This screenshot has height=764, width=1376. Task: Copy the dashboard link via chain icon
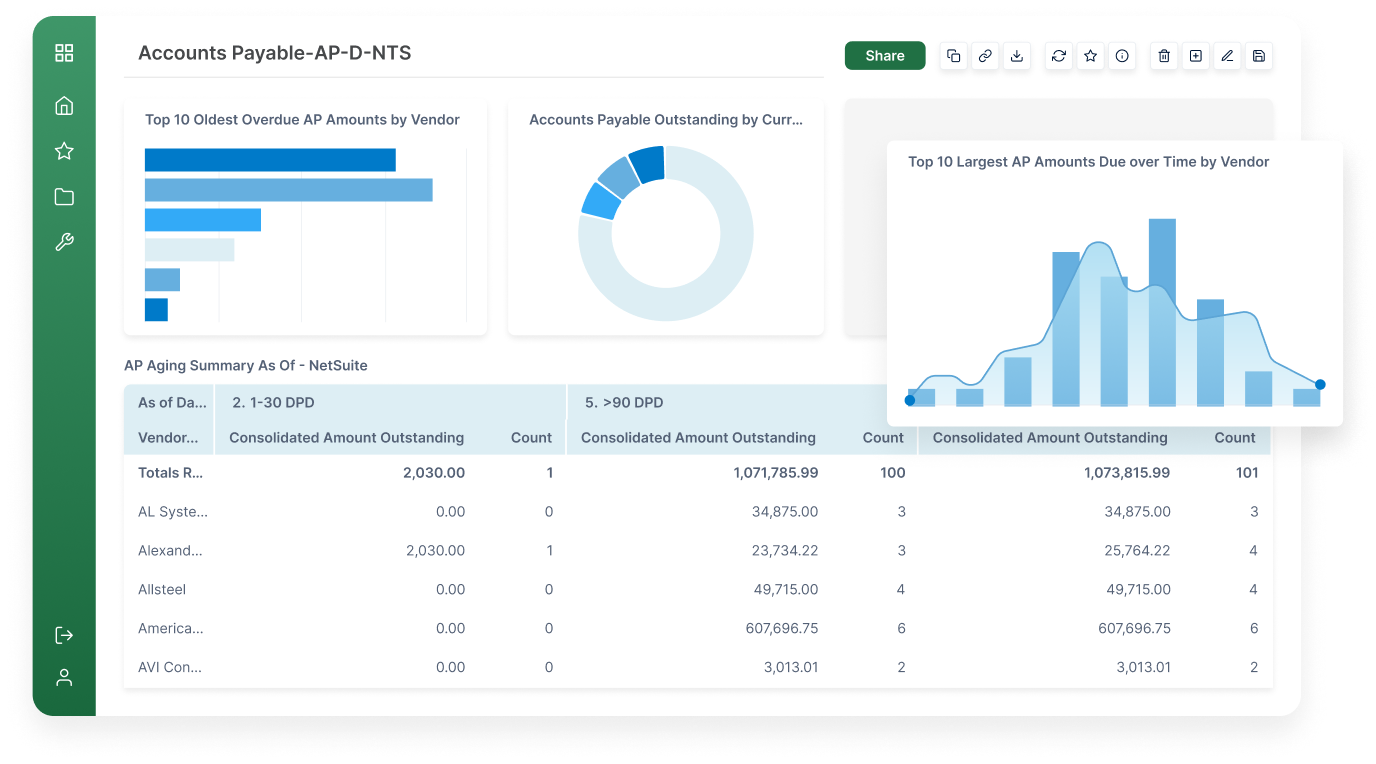point(985,56)
